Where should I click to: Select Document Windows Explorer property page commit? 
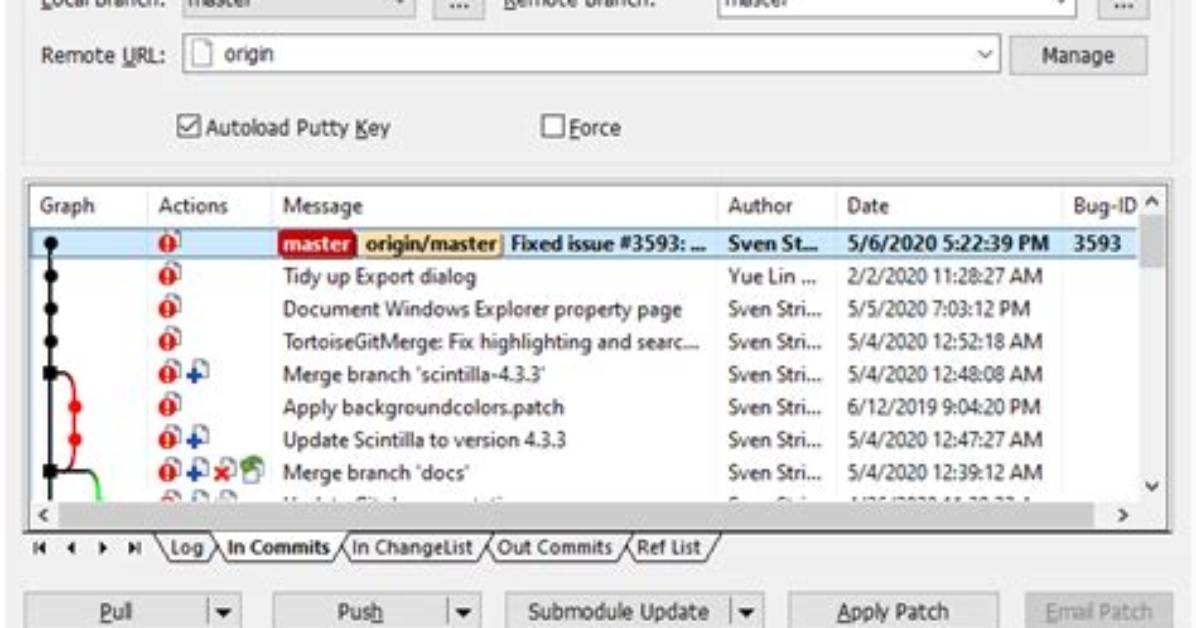482,309
